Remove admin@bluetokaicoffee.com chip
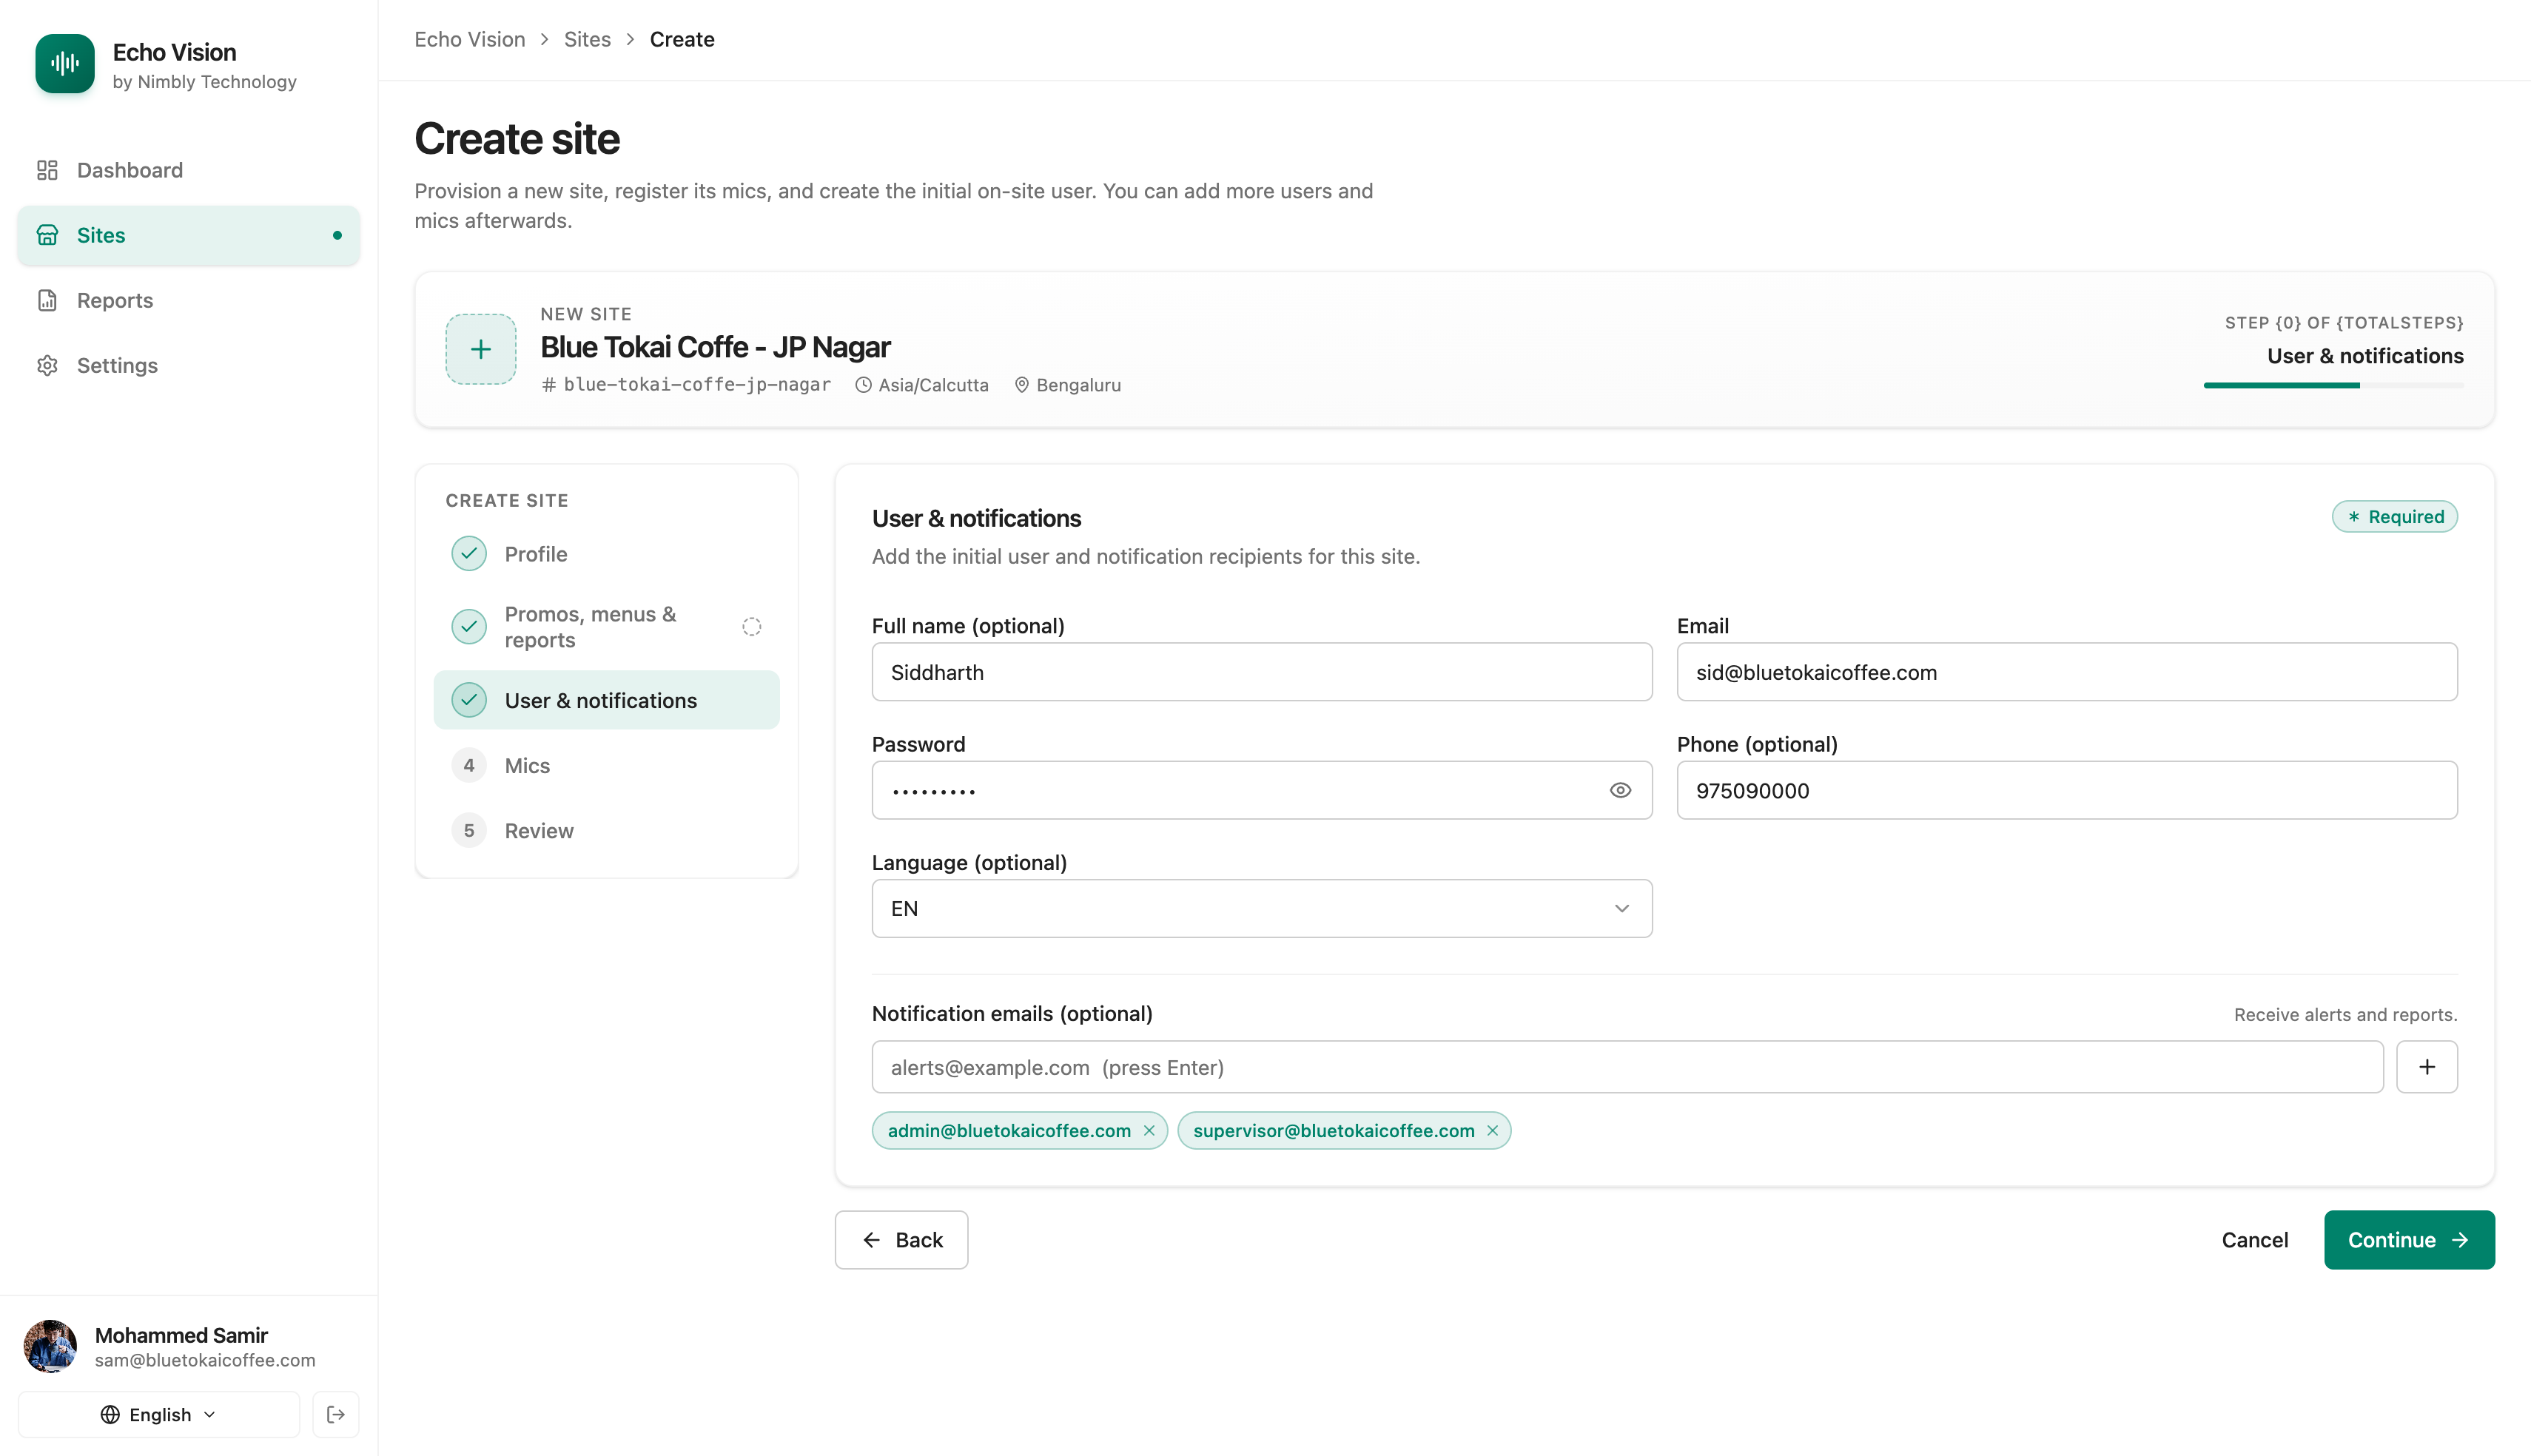This screenshot has height=1456, width=2531. point(1149,1130)
